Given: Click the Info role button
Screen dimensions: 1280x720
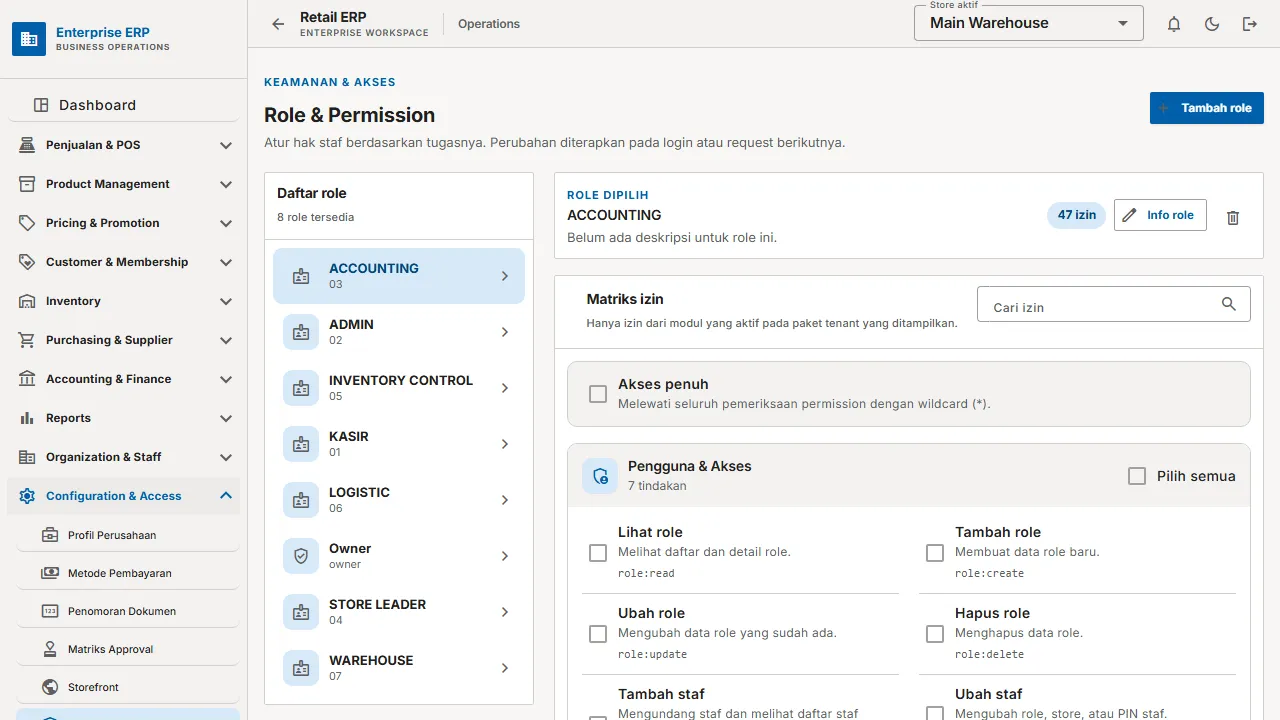Looking at the screenshot, I should [1160, 215].
